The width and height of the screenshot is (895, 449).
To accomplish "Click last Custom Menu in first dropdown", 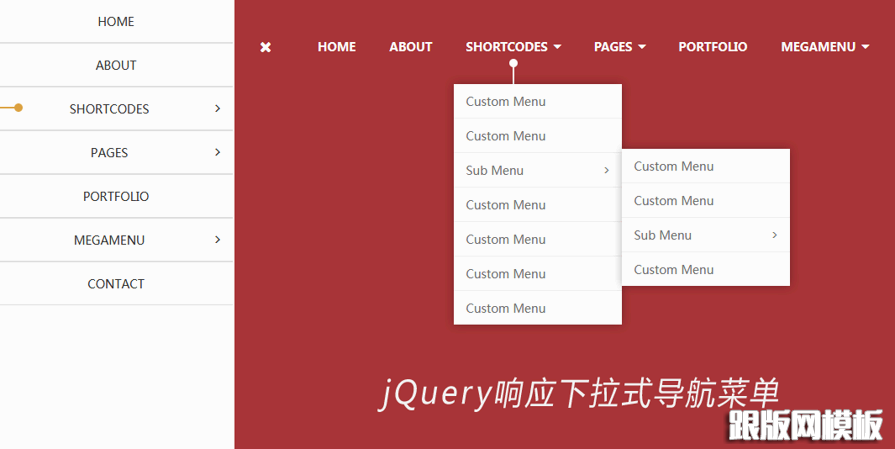I will tap(506, 308).
